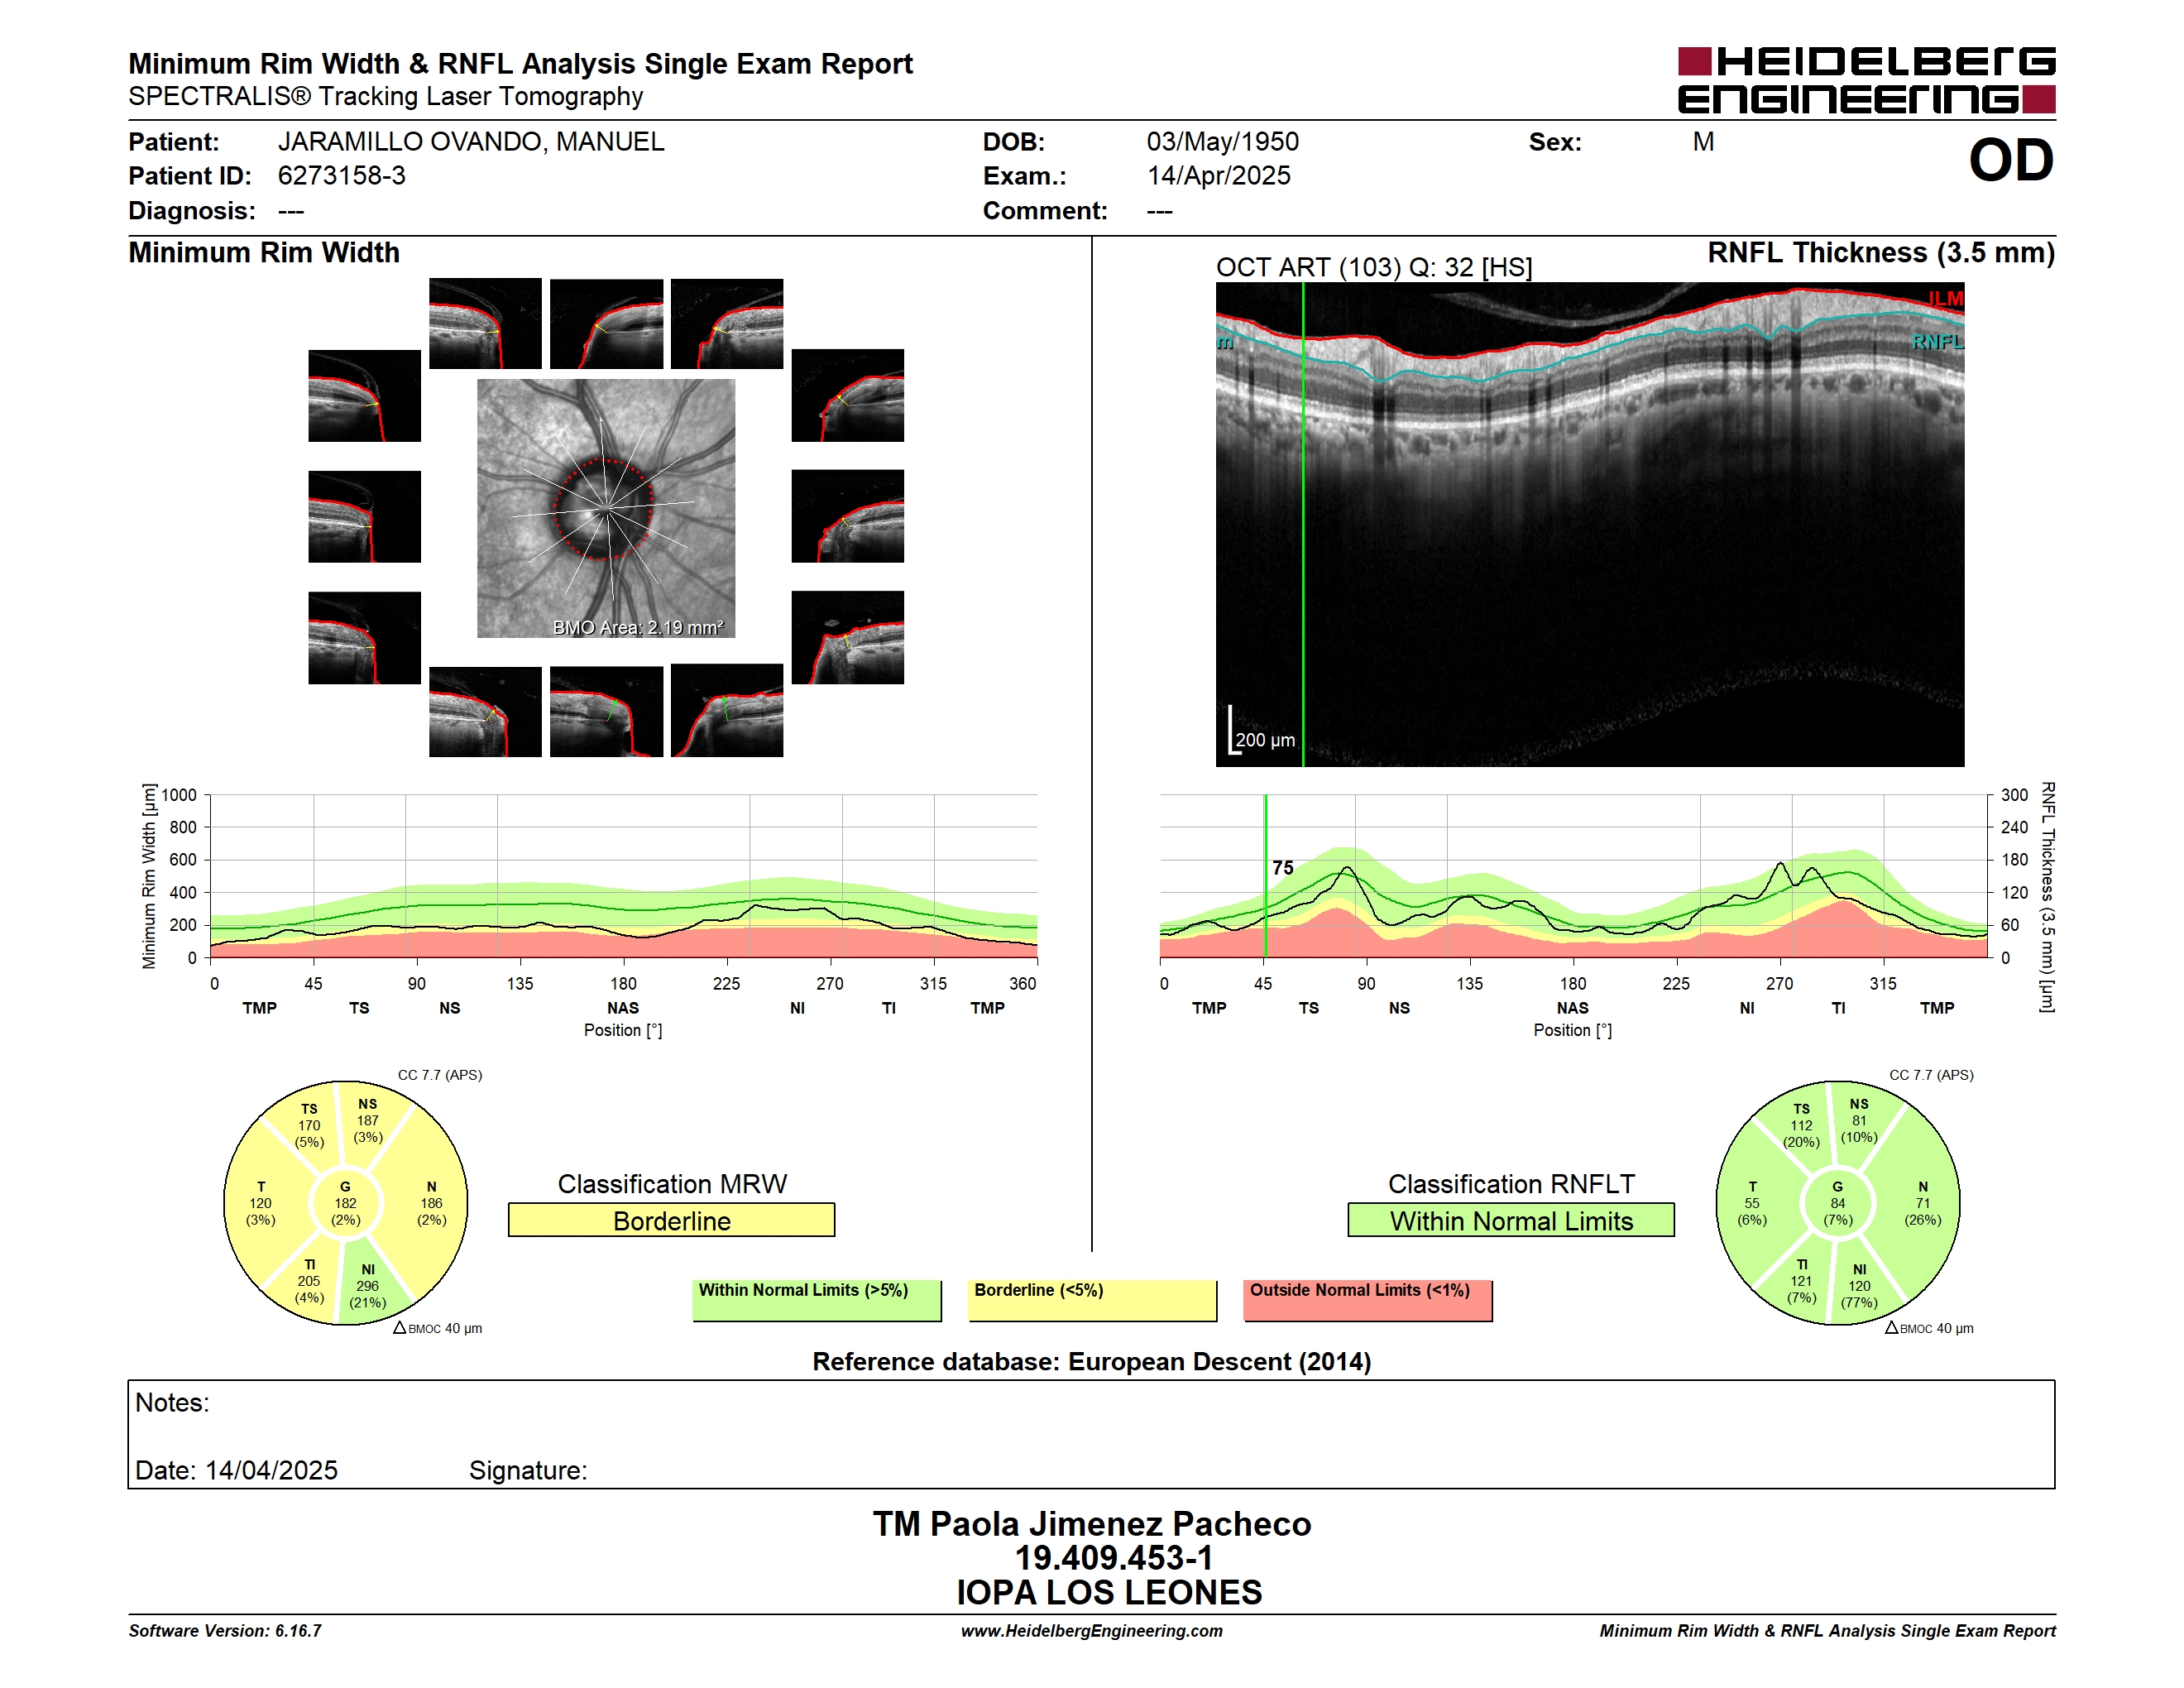Click the Minimum Rim Width profile graph
2184x1688 pixels.
coord(624,876)
